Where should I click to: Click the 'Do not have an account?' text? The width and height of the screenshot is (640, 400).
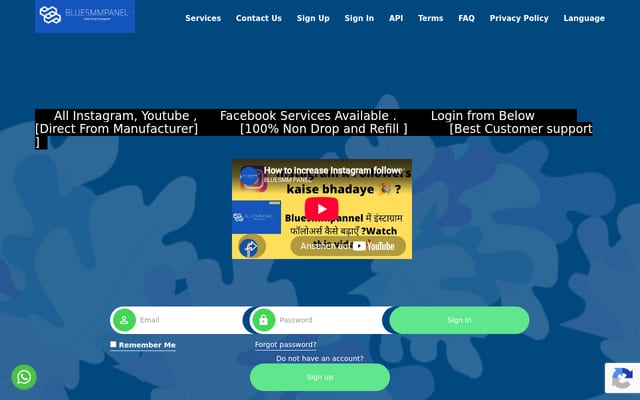(x=320, y=358)
